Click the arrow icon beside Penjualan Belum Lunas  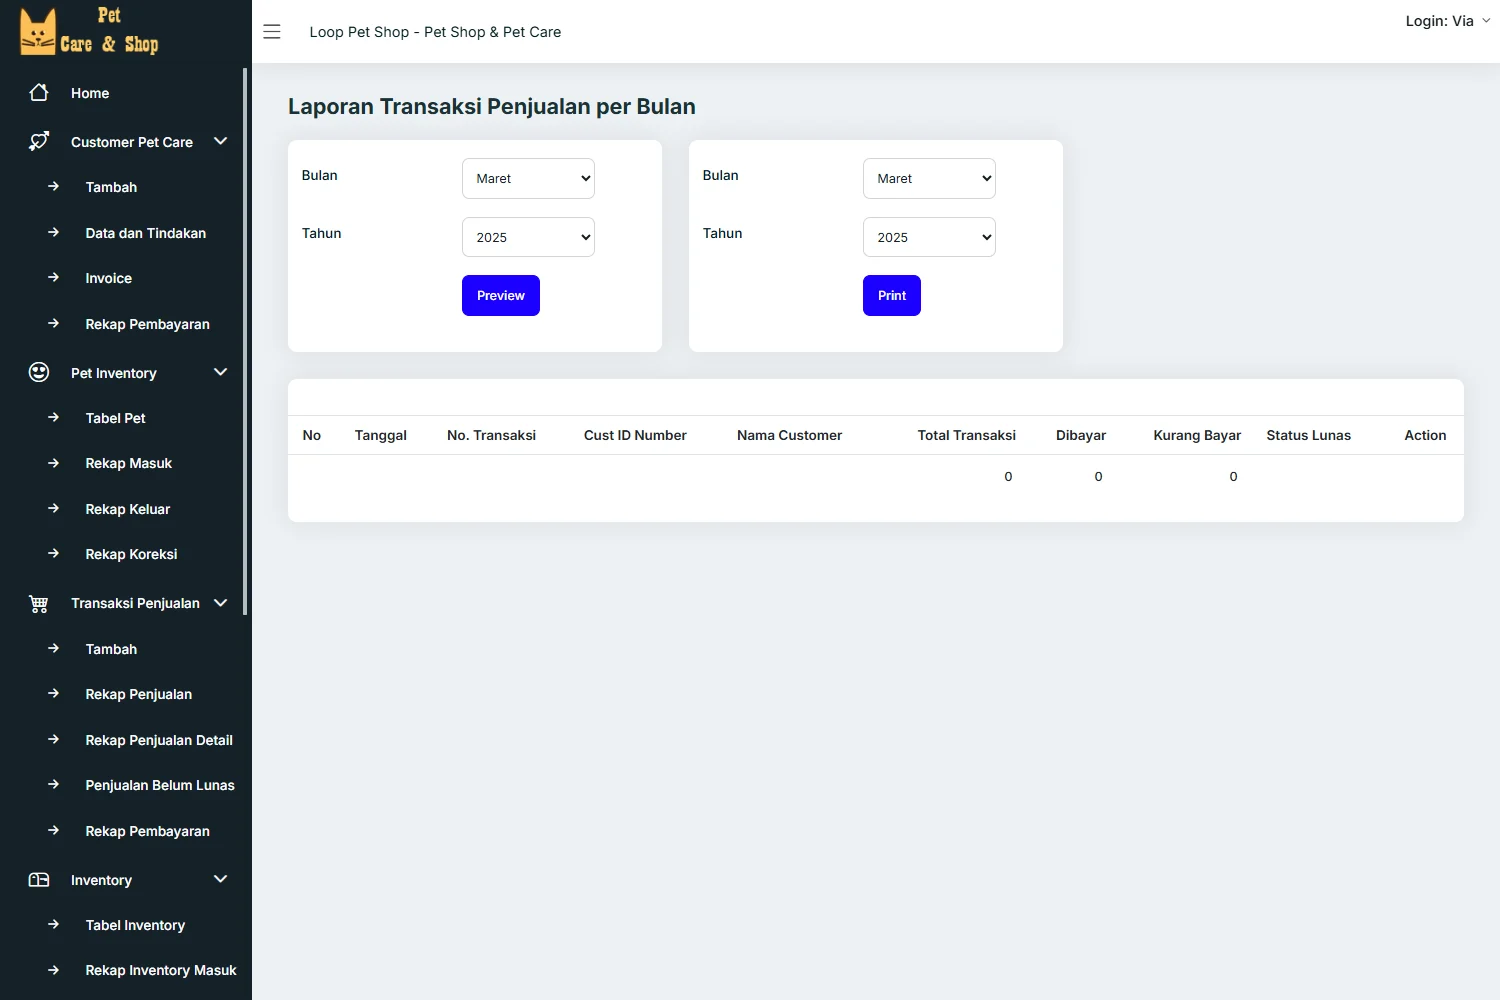click(x=54, y=785)
